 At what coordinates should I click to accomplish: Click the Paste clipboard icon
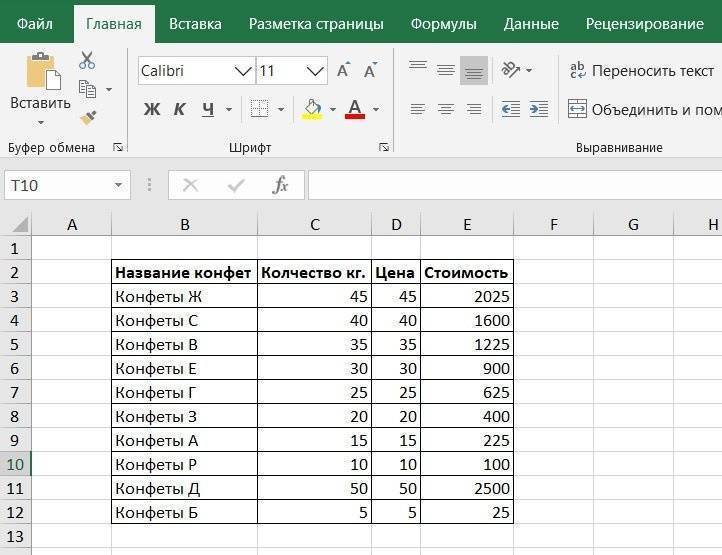coord(41,73)
